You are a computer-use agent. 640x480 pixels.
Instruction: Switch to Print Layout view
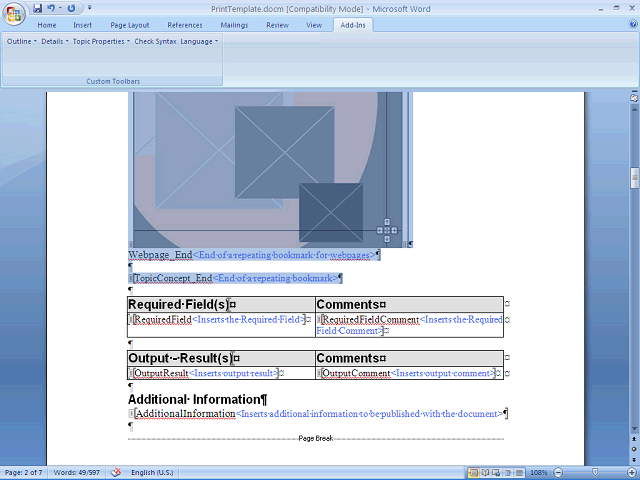click(x=473, y=473)
